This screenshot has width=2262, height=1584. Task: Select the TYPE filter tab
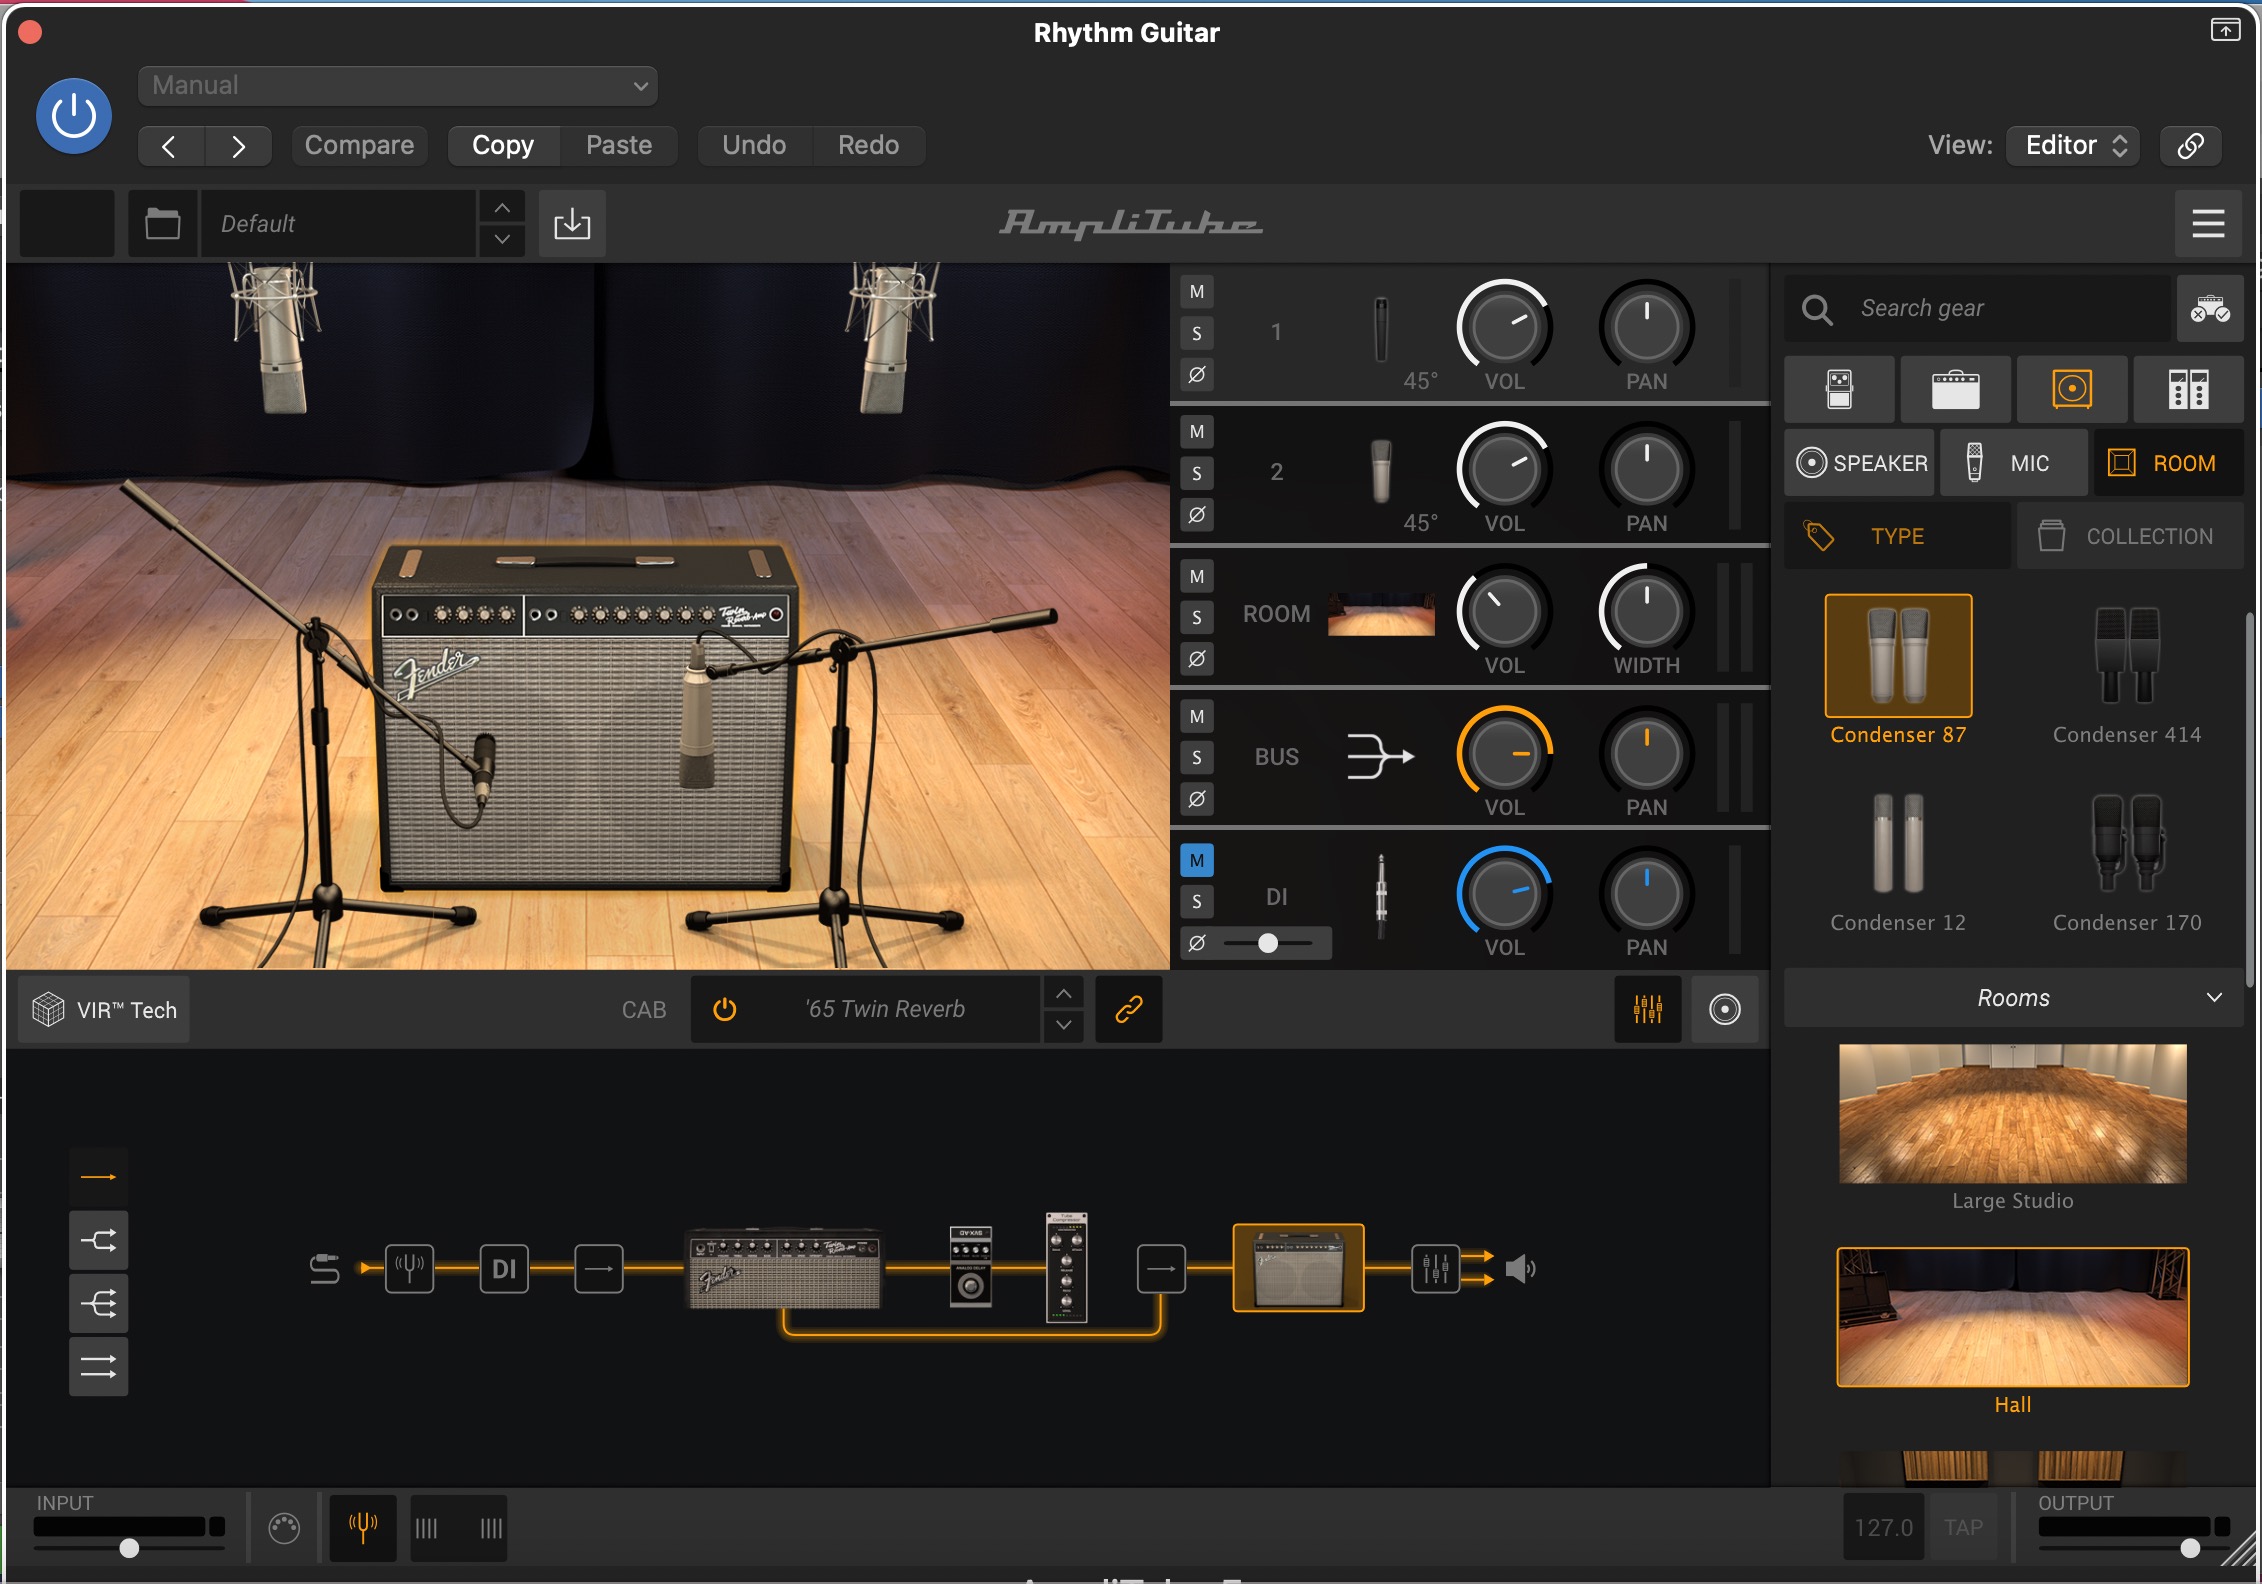click(1897, 536)
